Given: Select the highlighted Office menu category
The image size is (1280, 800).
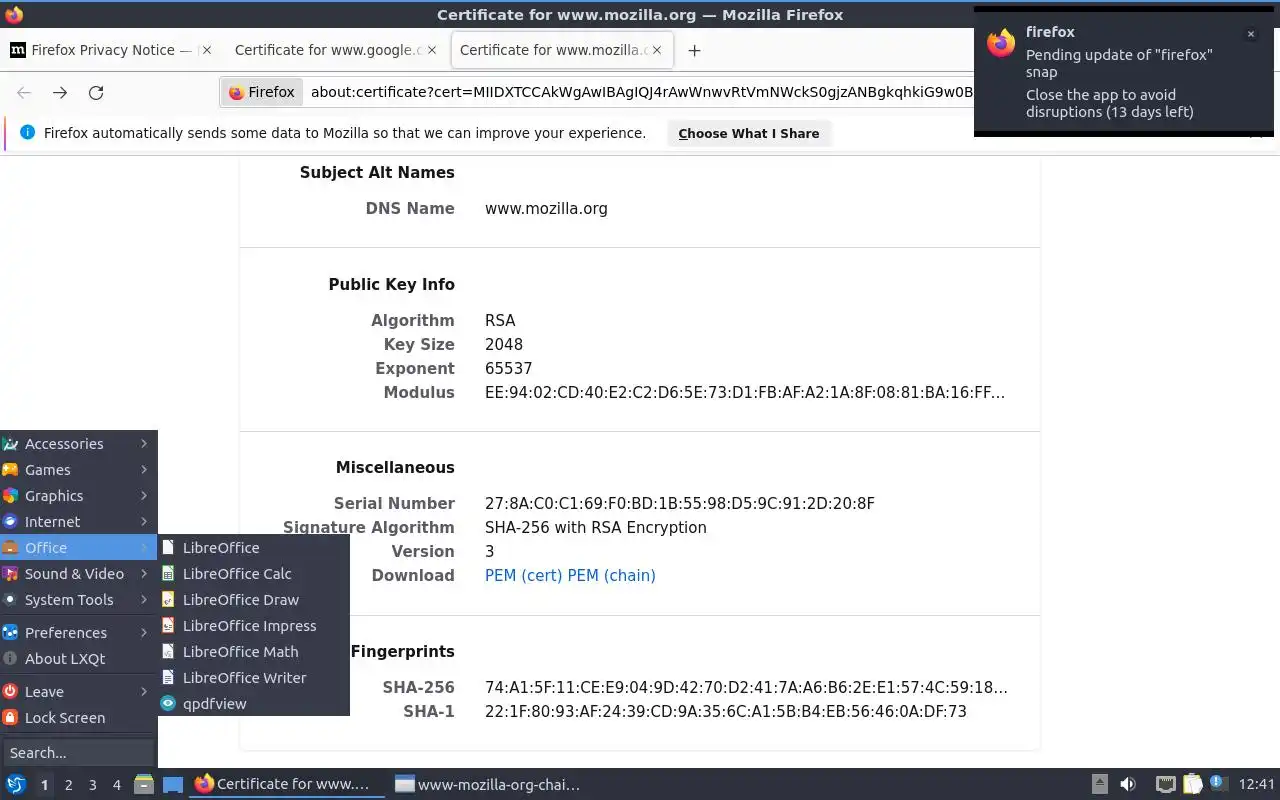Looking at the screenshot, I should (79, 548).
